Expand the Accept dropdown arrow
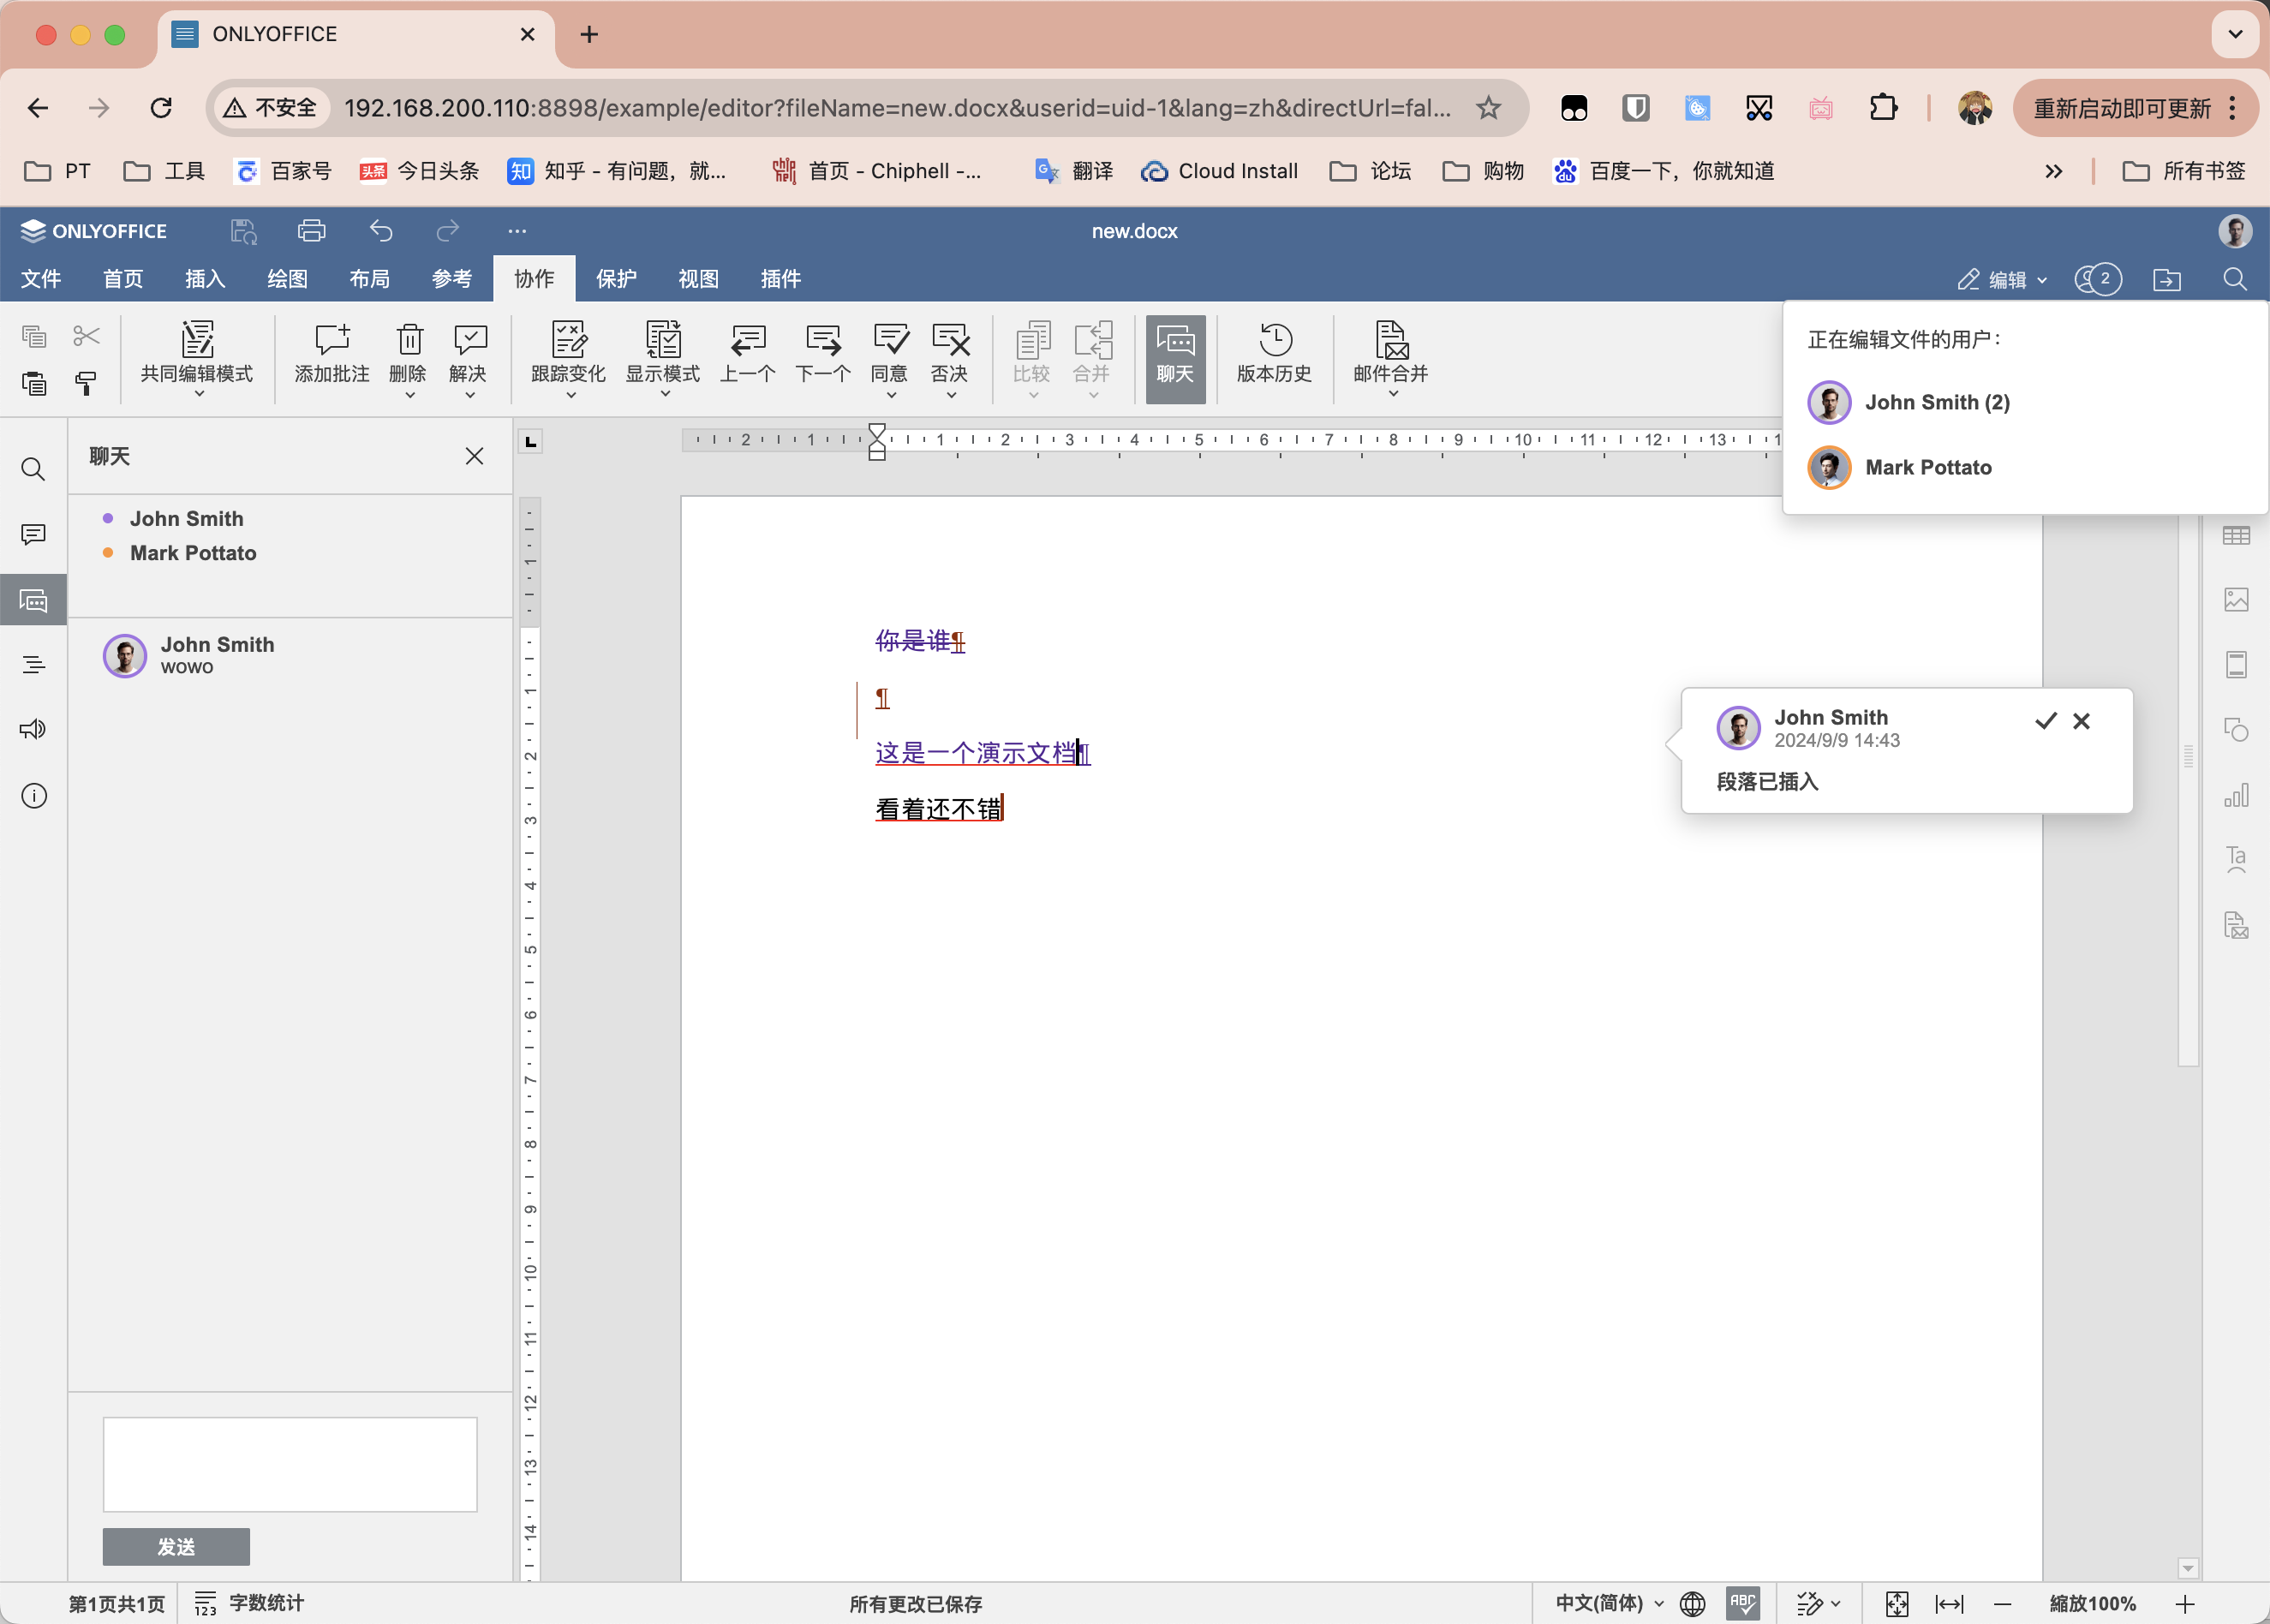This screenshot has width=2270, height=1624. pos(891,395)
